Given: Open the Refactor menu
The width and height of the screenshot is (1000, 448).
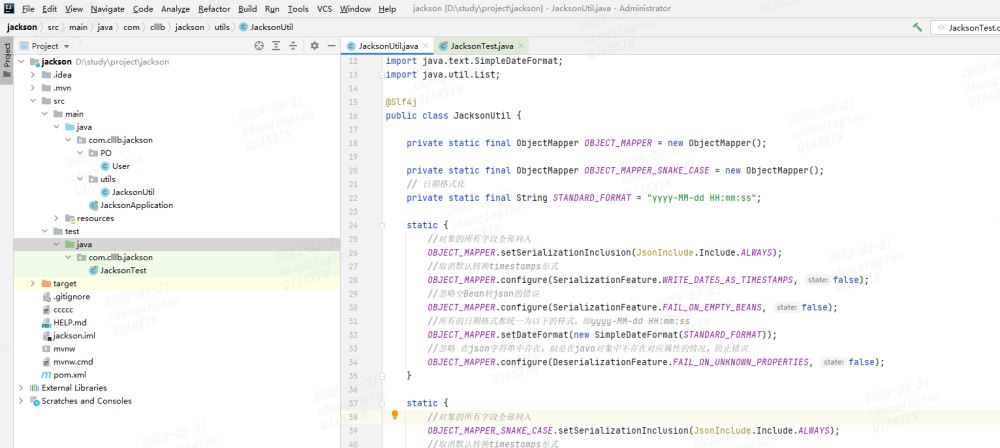Looking at the screenshot, I should point(214,8).
